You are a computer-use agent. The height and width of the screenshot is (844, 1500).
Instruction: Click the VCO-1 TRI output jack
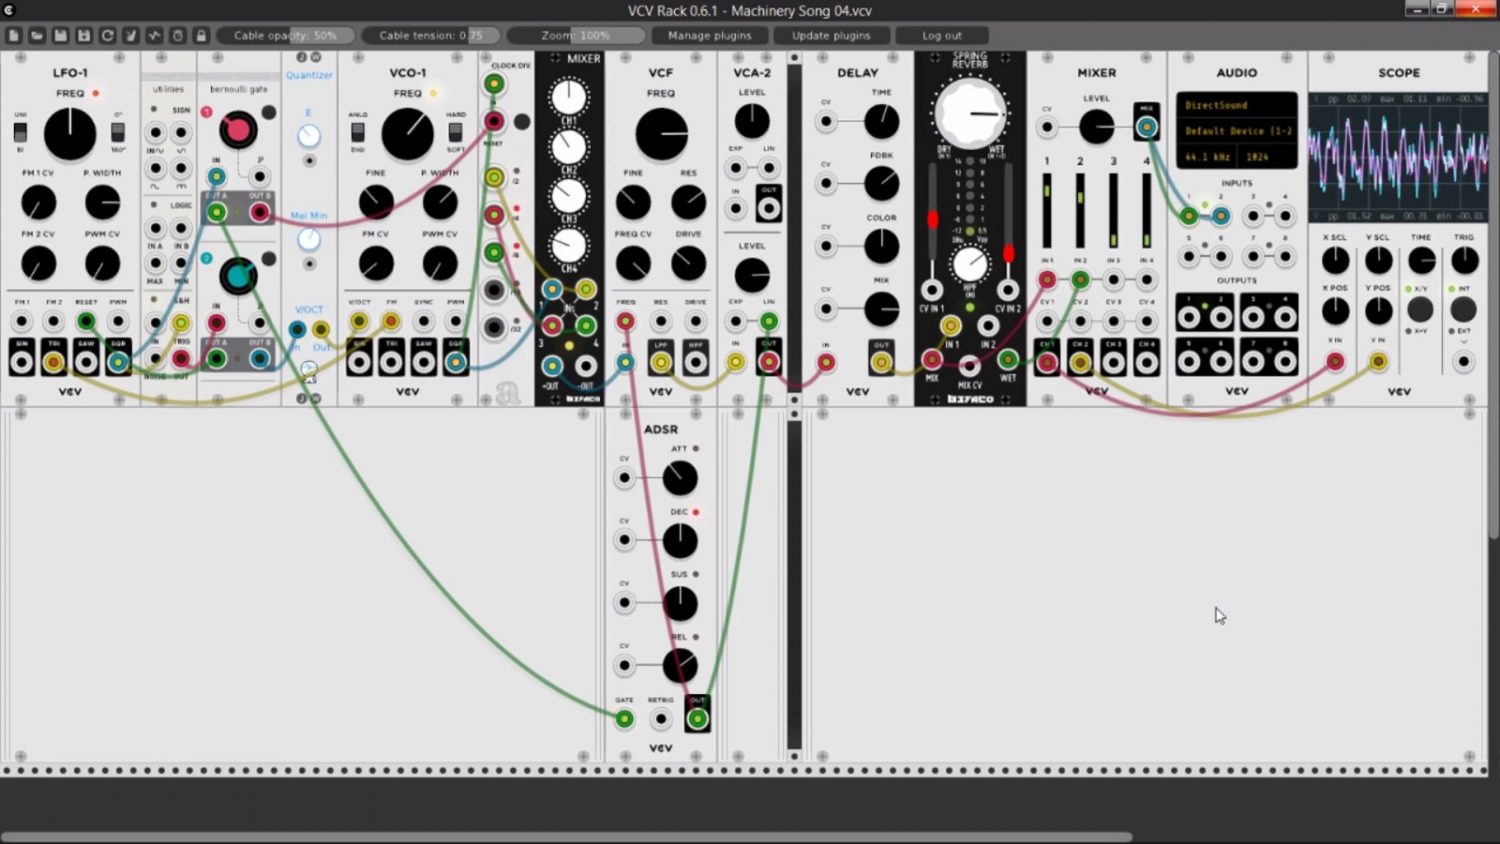click(x=391, y=361)
